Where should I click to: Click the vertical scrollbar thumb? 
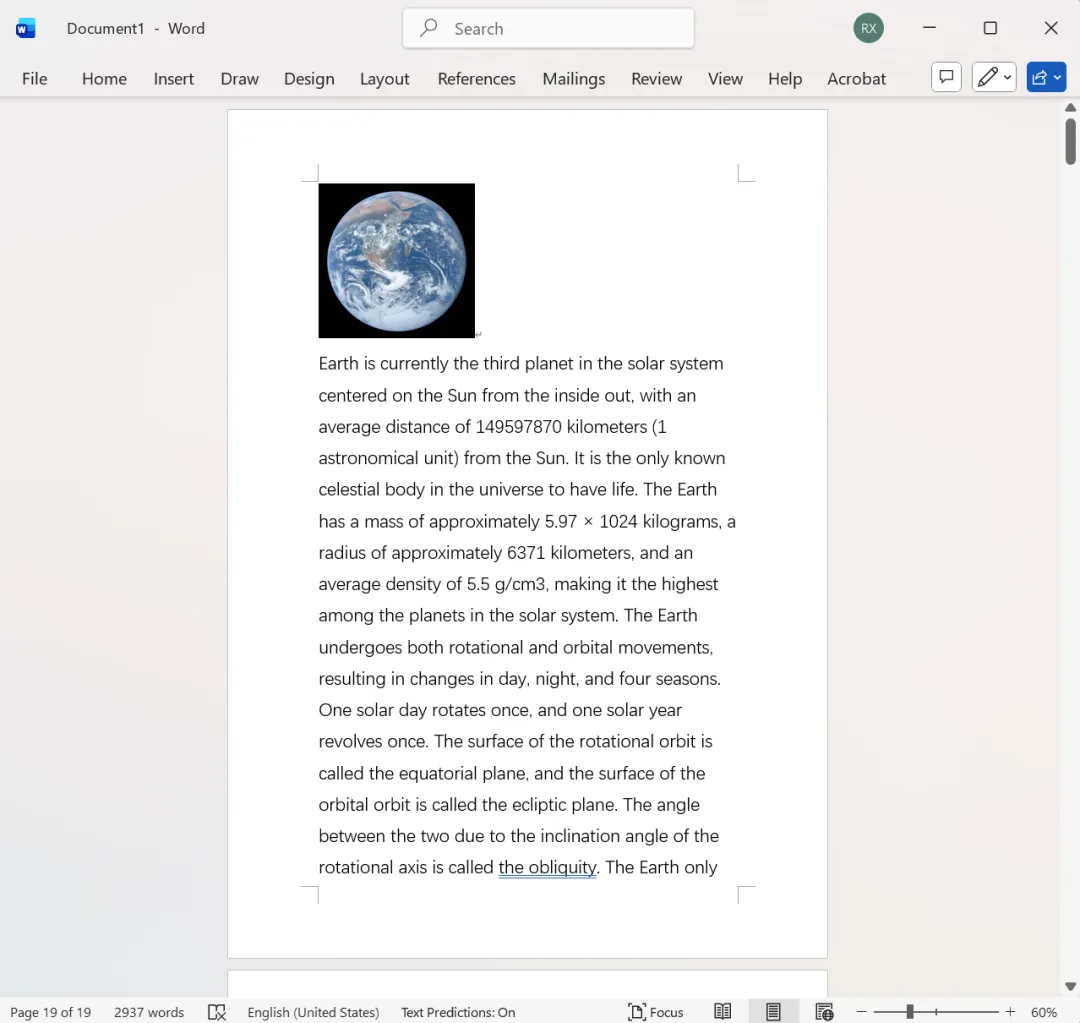(x=1070, y=141)
